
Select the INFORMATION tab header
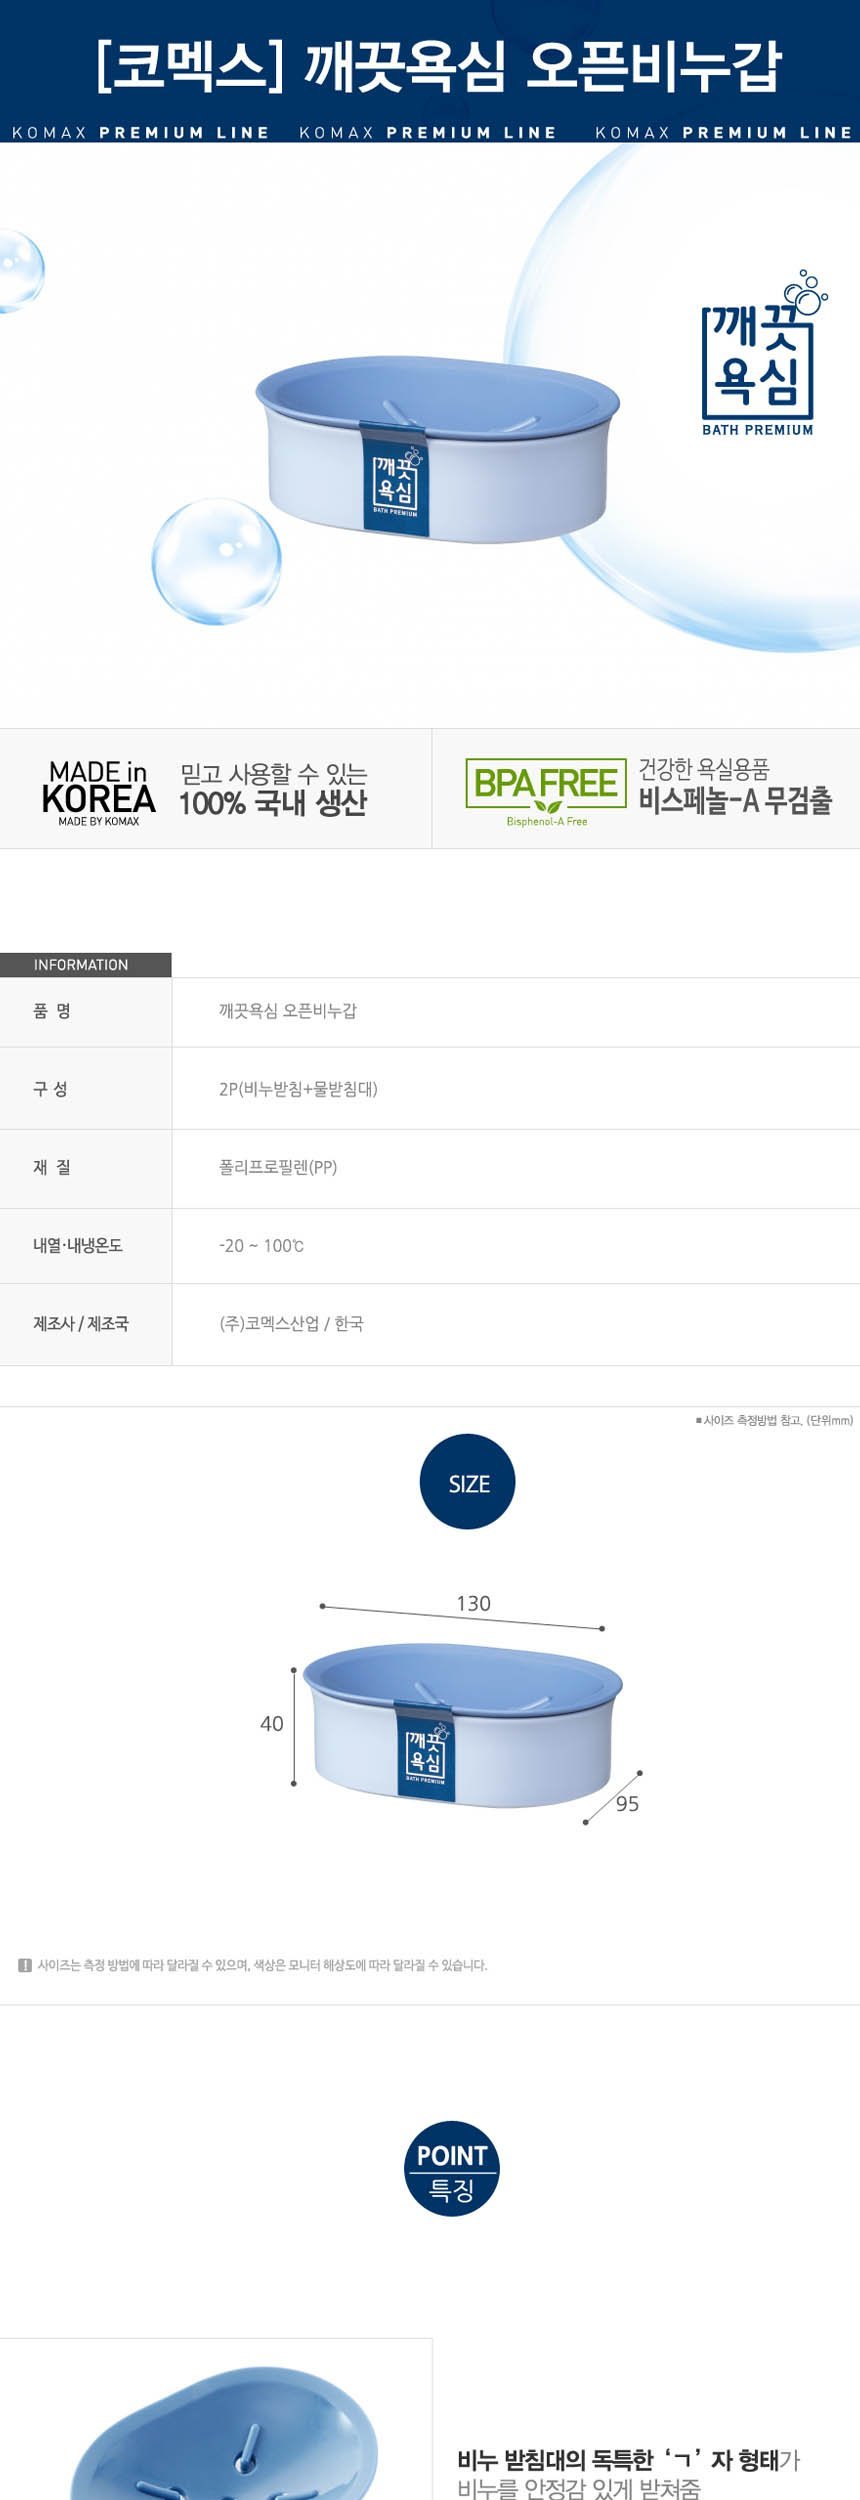coord(85,964)
